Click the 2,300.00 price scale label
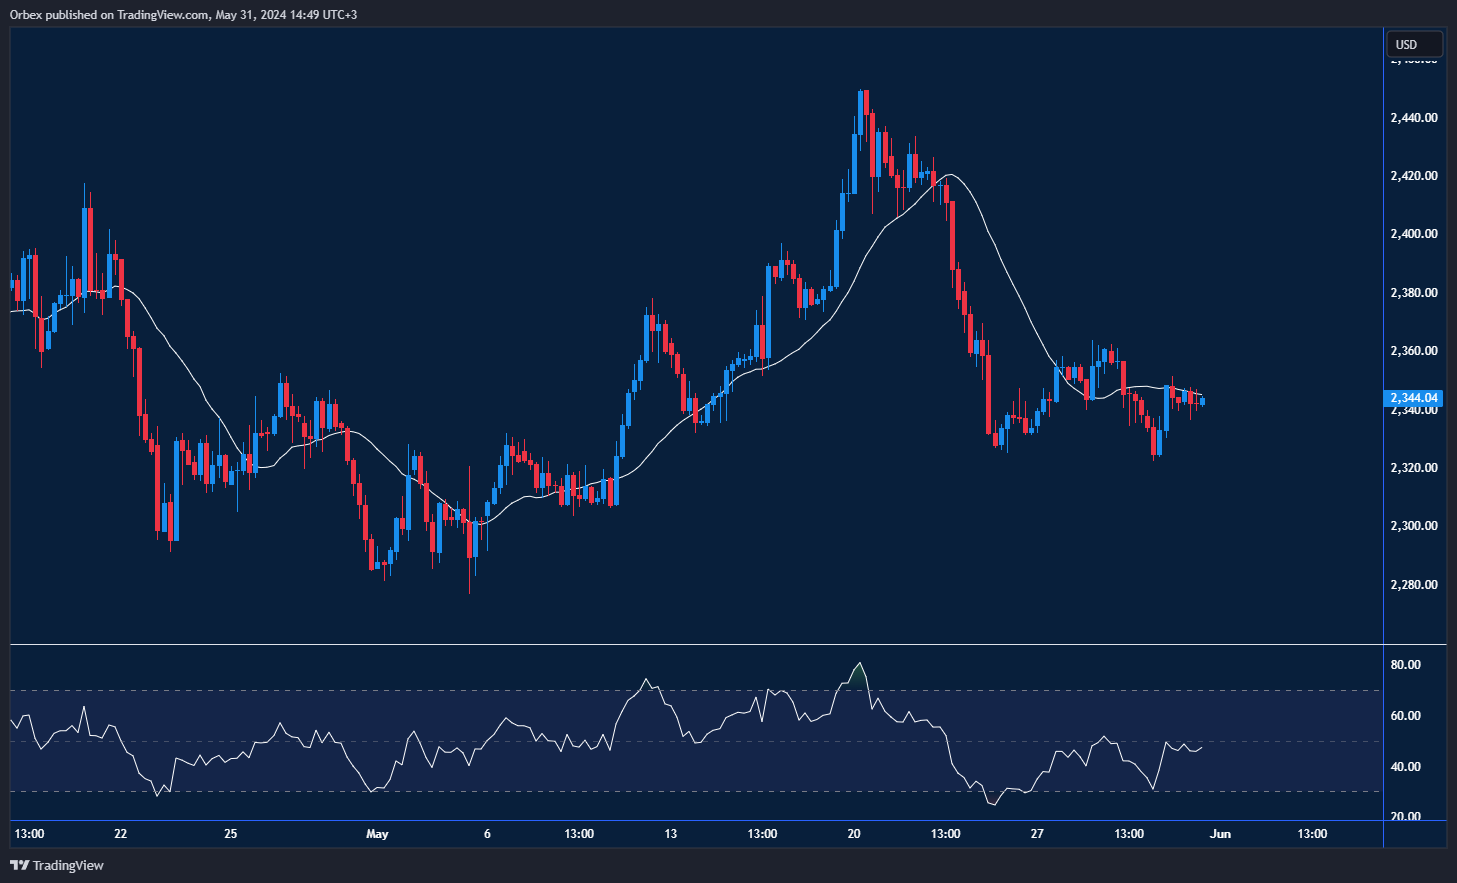Screen dimensions: 1457x883 coord(1413,526)
